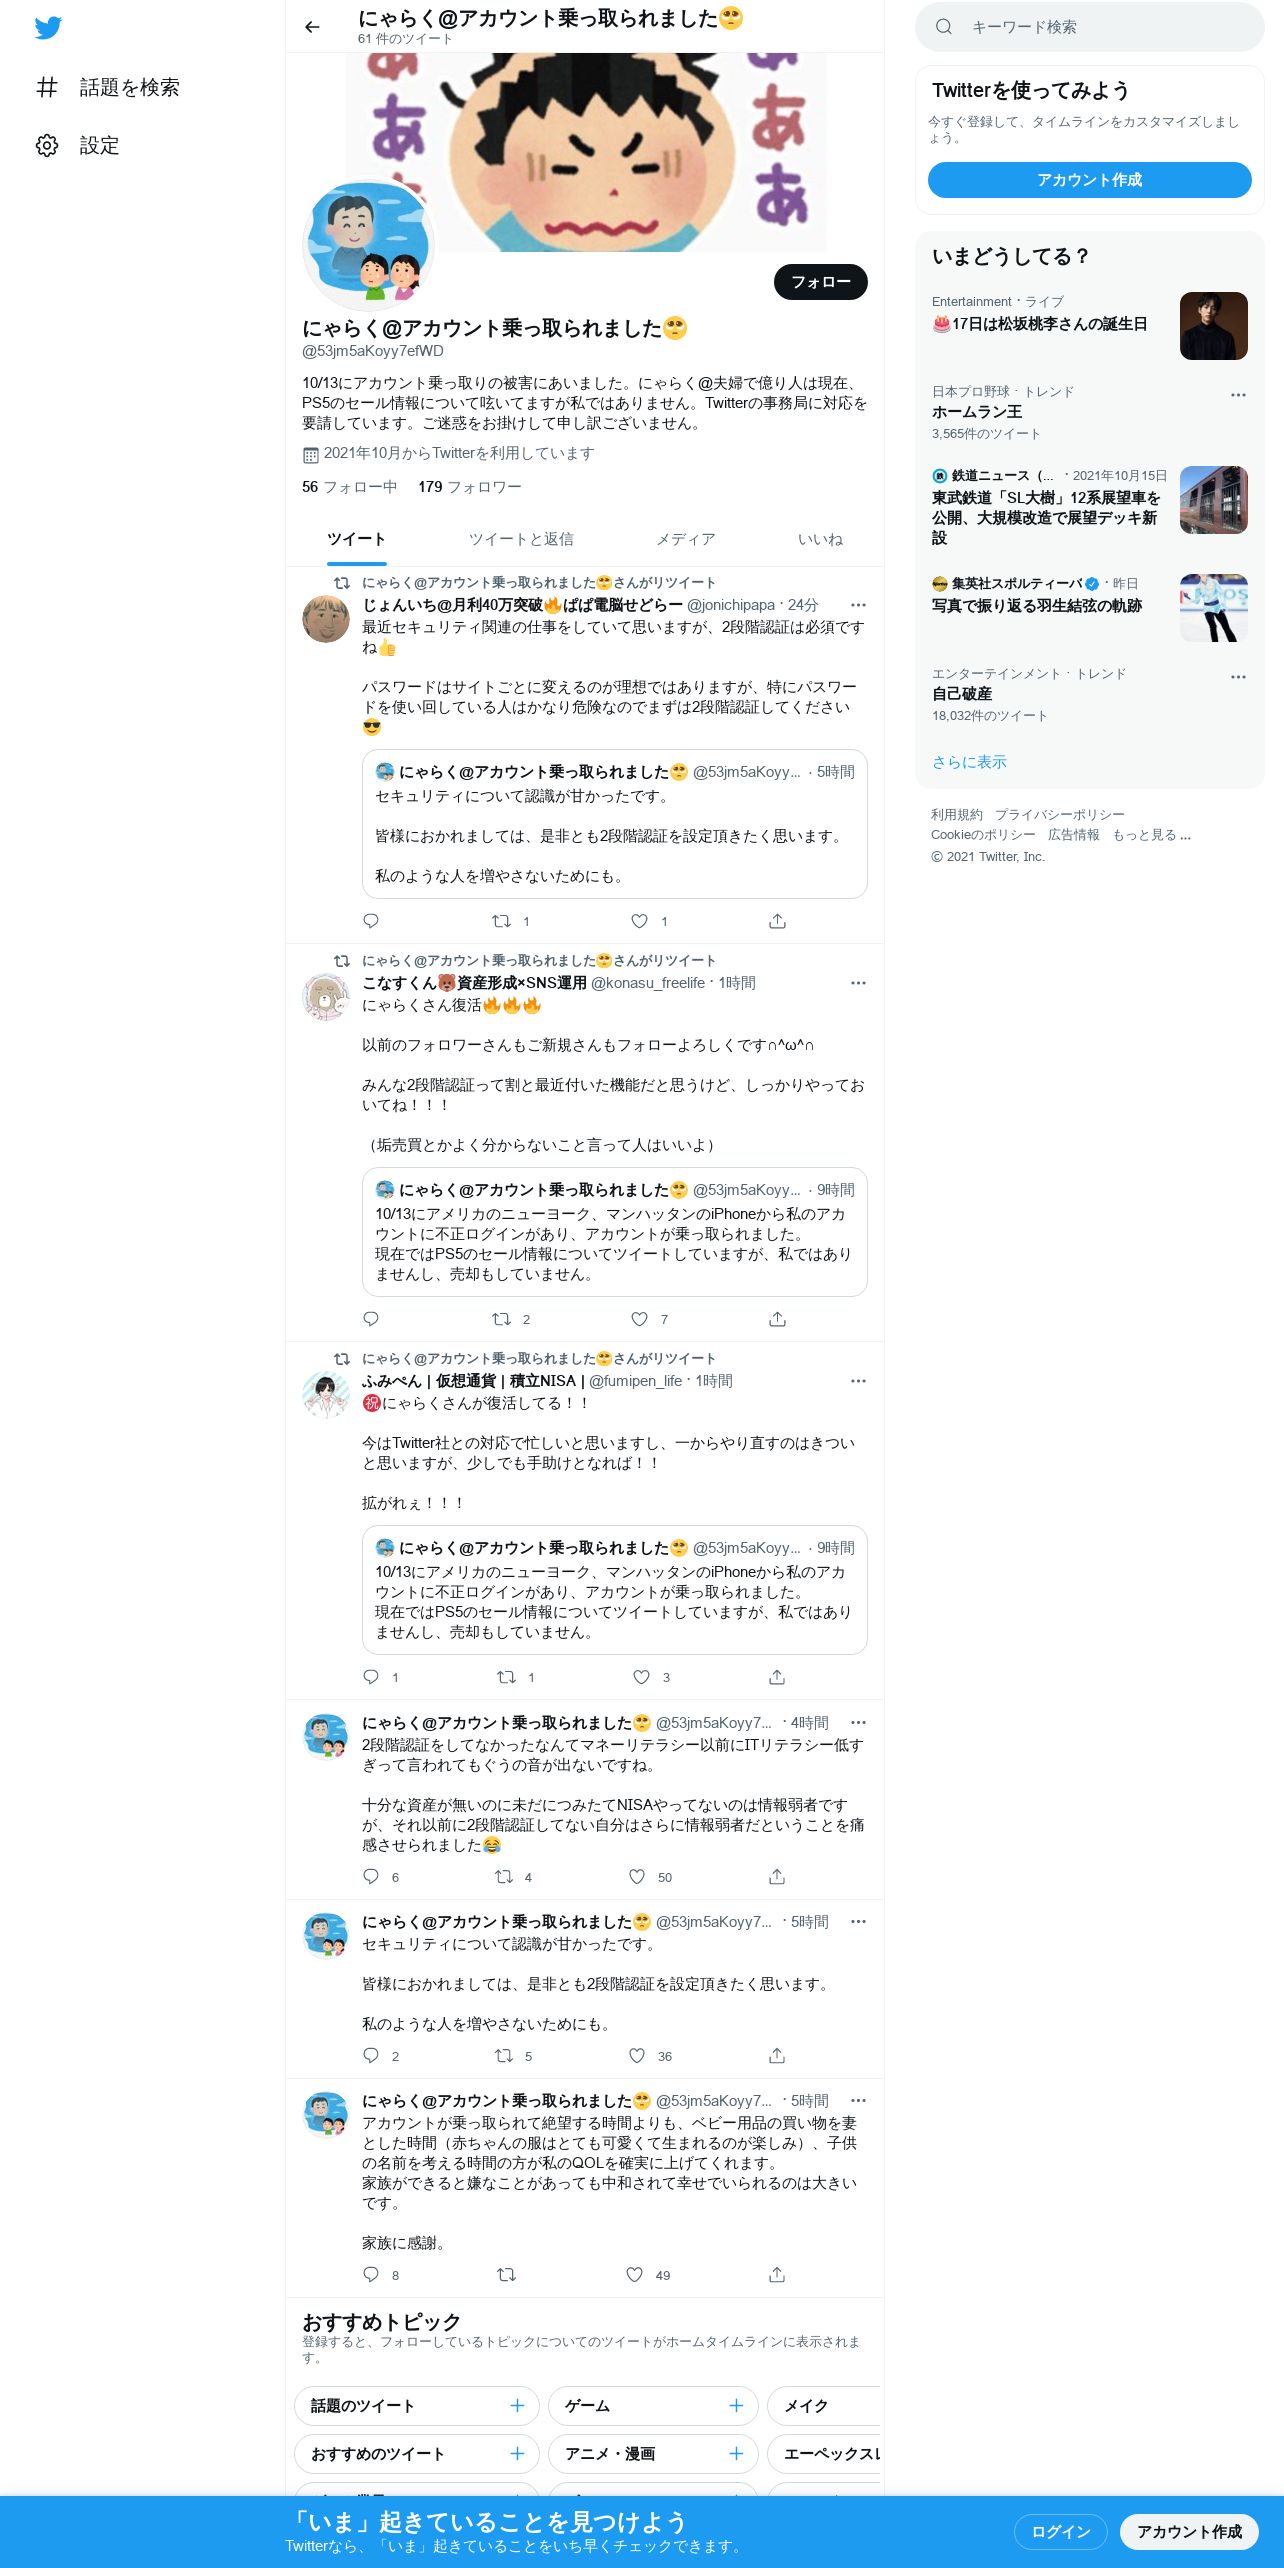
Task: Switch to ツイートと返信 tab
Action: [521, 539]
